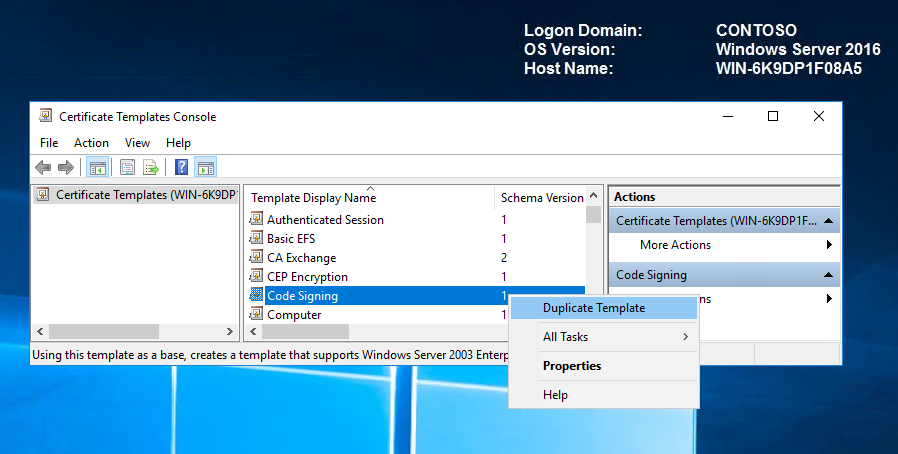The image size is (898, 454).
Task: Open the Action menu
Action: (x=91, y=143)
